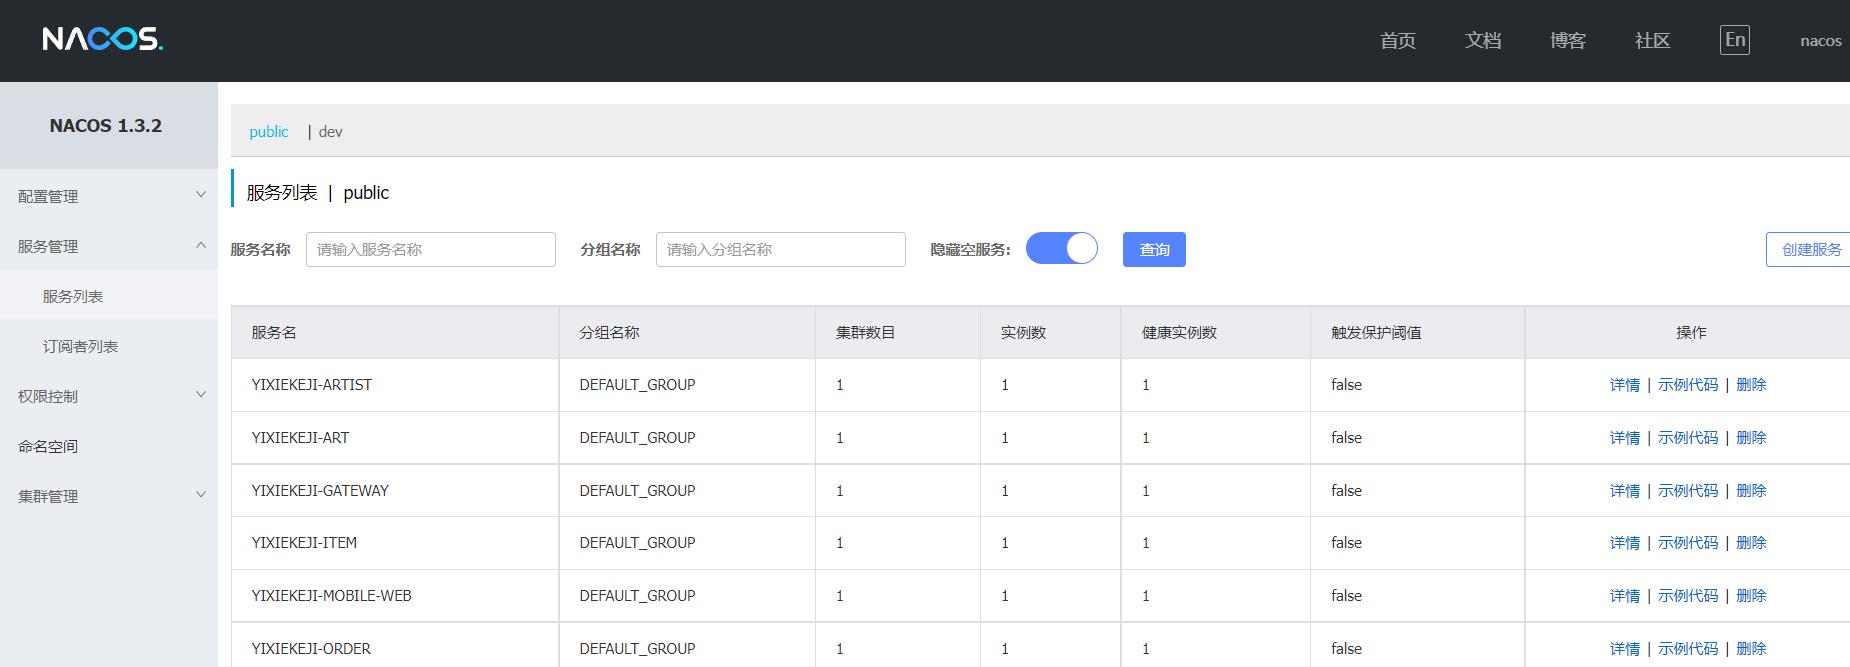The image size is (1850, 667).
Task: Open 详情 for YIXIEKEJI-ORDER
Action: [x=1625, y=648]
